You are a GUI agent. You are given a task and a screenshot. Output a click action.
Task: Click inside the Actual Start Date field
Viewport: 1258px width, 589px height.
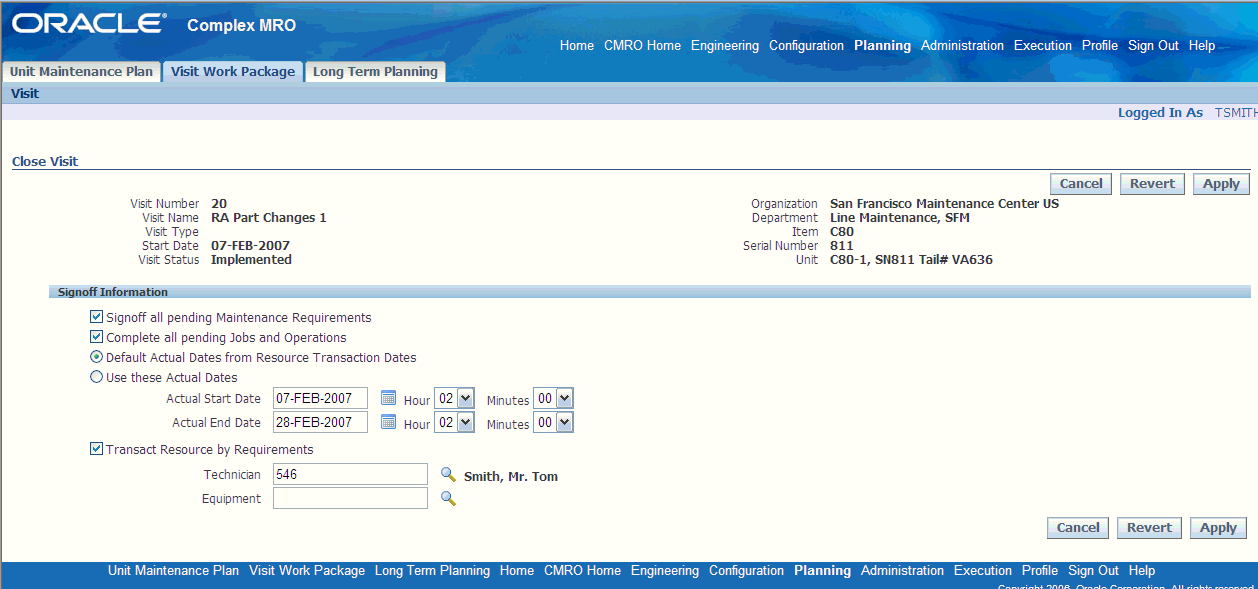coord(320,399)
